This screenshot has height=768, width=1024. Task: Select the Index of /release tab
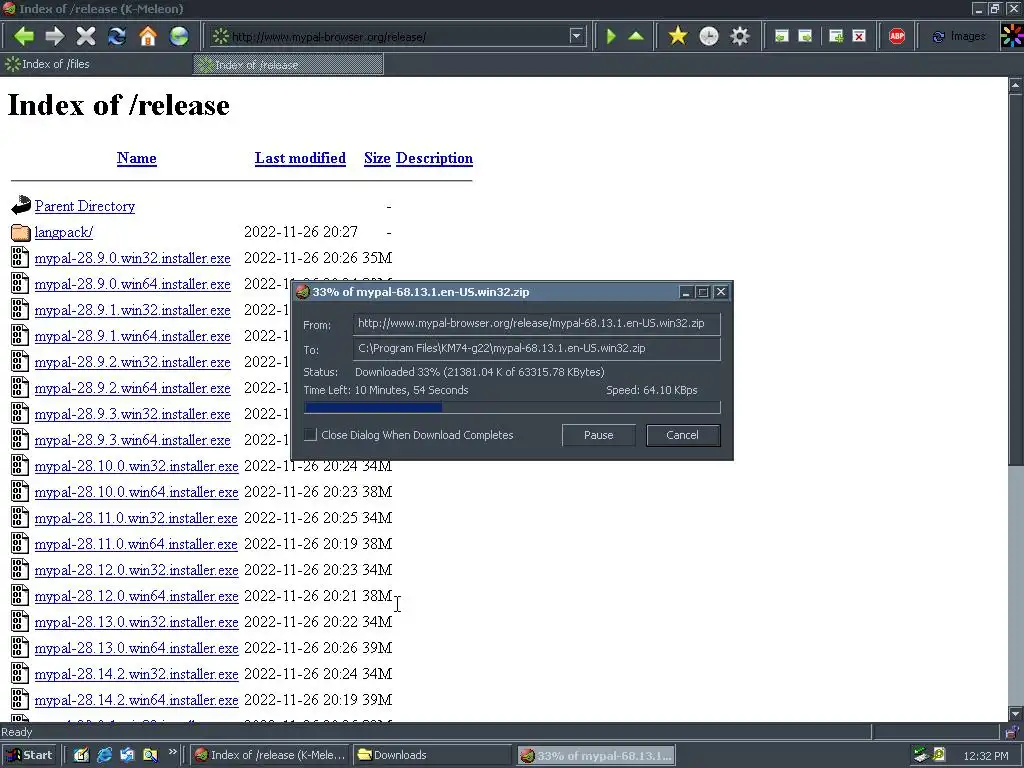click(x=288, y=65)
